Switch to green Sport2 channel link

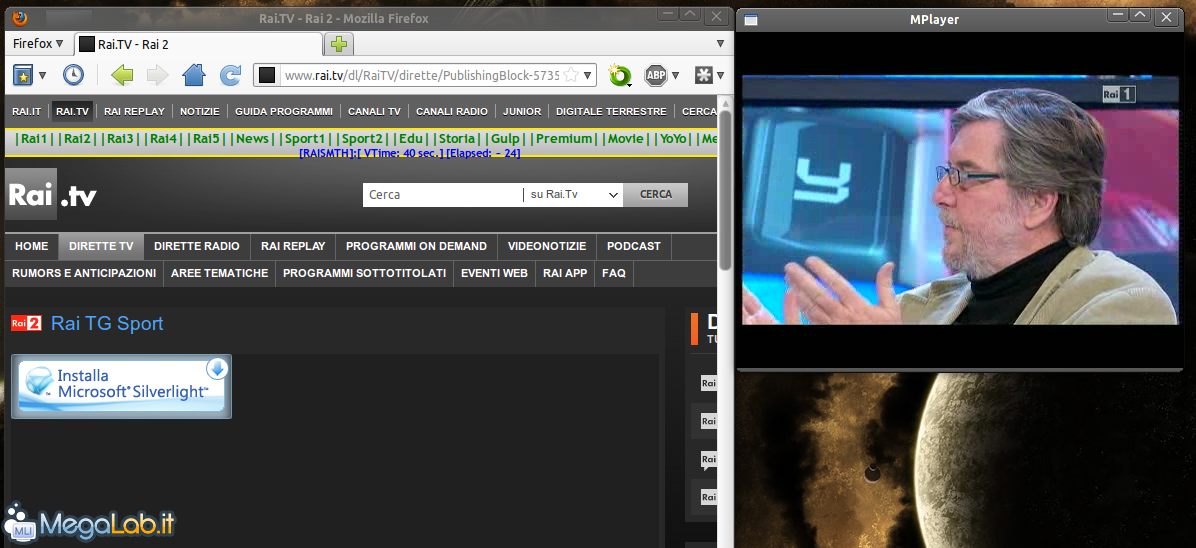pyautogui.click(x=362, y=139)
